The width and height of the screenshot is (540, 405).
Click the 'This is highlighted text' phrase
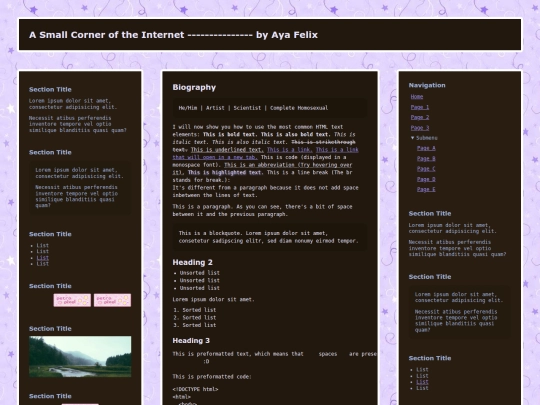tap(225, 172)
